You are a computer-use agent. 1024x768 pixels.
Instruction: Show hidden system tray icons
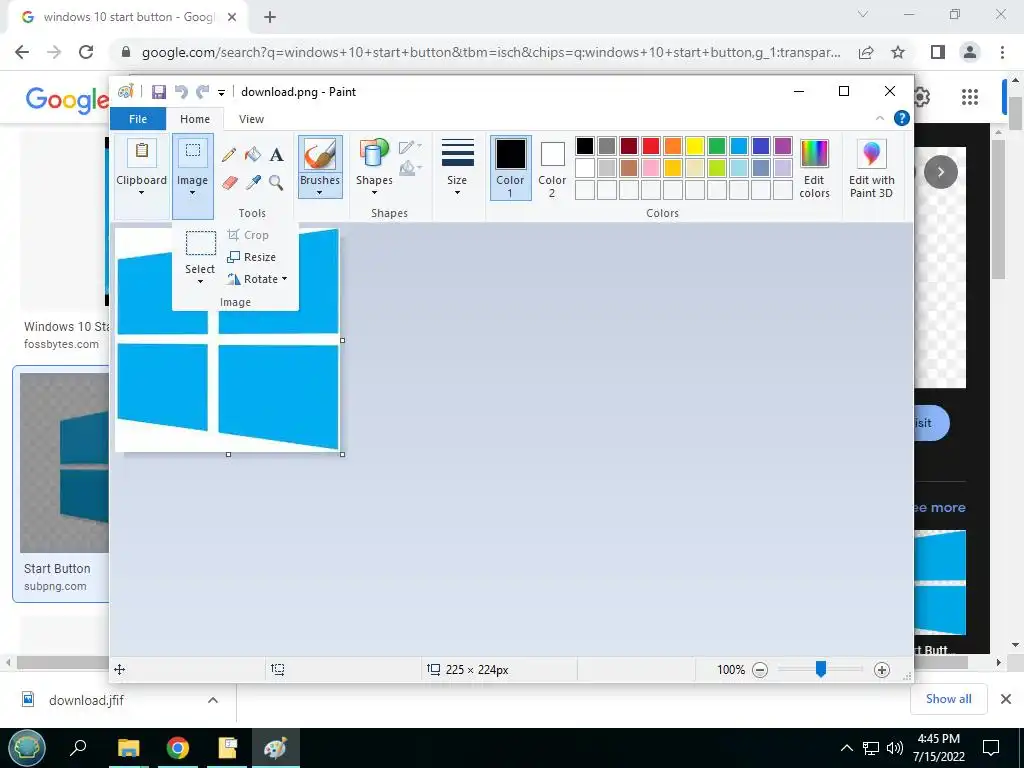click(x=846, y=748)
